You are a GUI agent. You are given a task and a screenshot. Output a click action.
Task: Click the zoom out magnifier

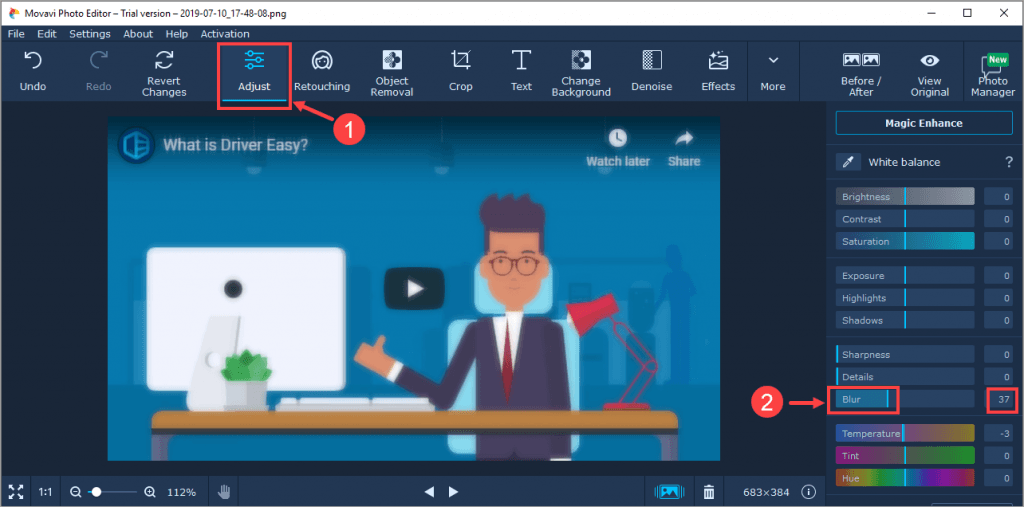[x=76, y=491]
